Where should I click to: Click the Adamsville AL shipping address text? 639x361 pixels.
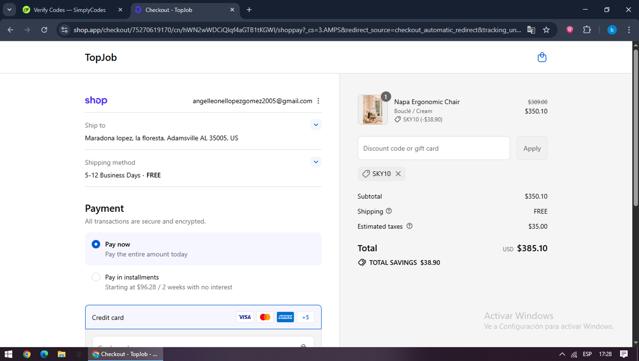(x=161, y=138)
